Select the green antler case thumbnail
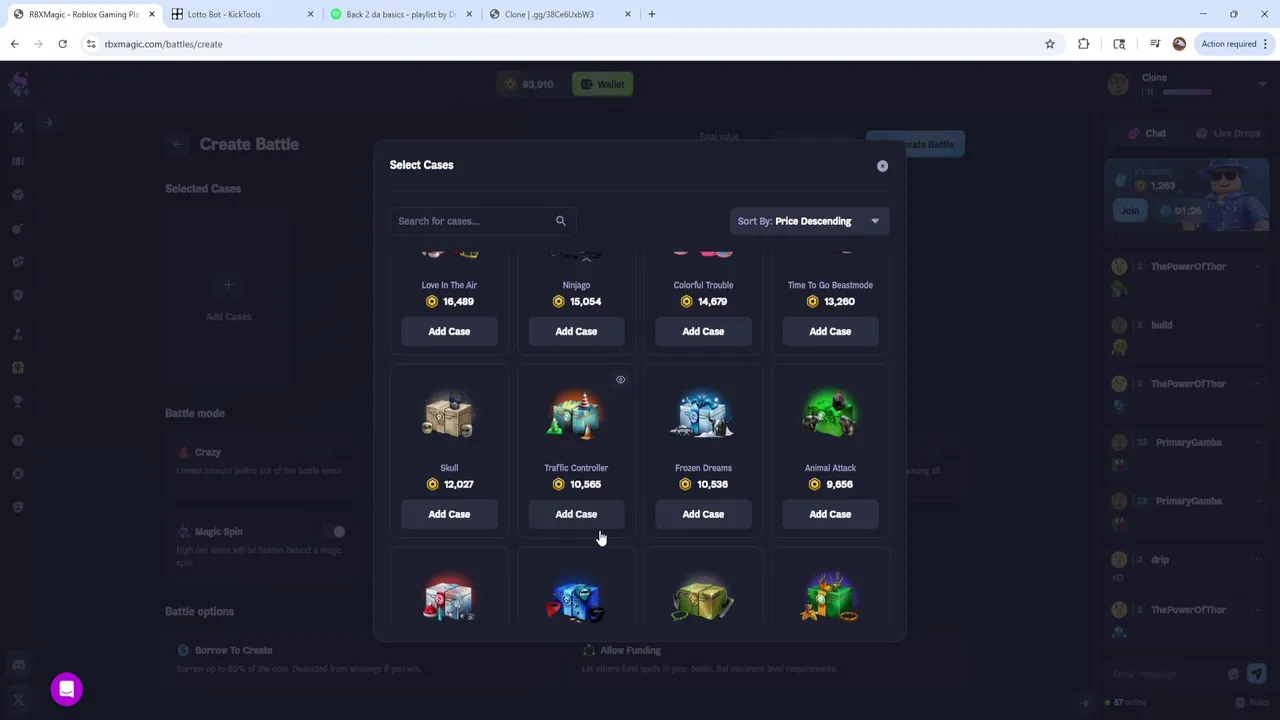Image resolution: width=1280 pixels, height=720 pixels. (x=830, y=598)
